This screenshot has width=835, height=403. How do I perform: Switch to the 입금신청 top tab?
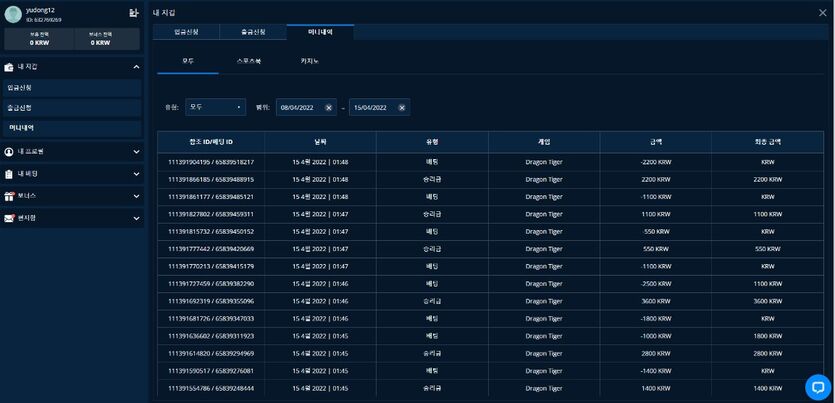pos(186,32)
